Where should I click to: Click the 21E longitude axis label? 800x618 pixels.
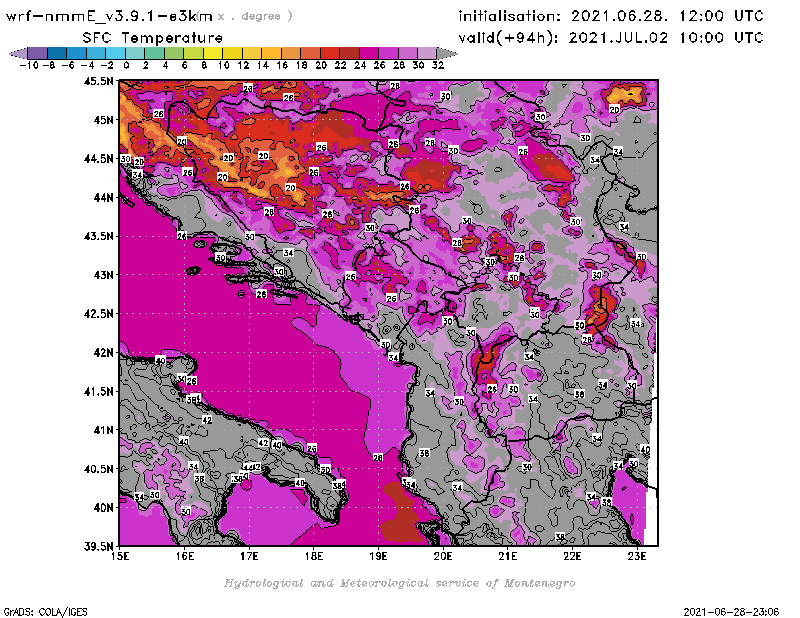click(508, 556)
